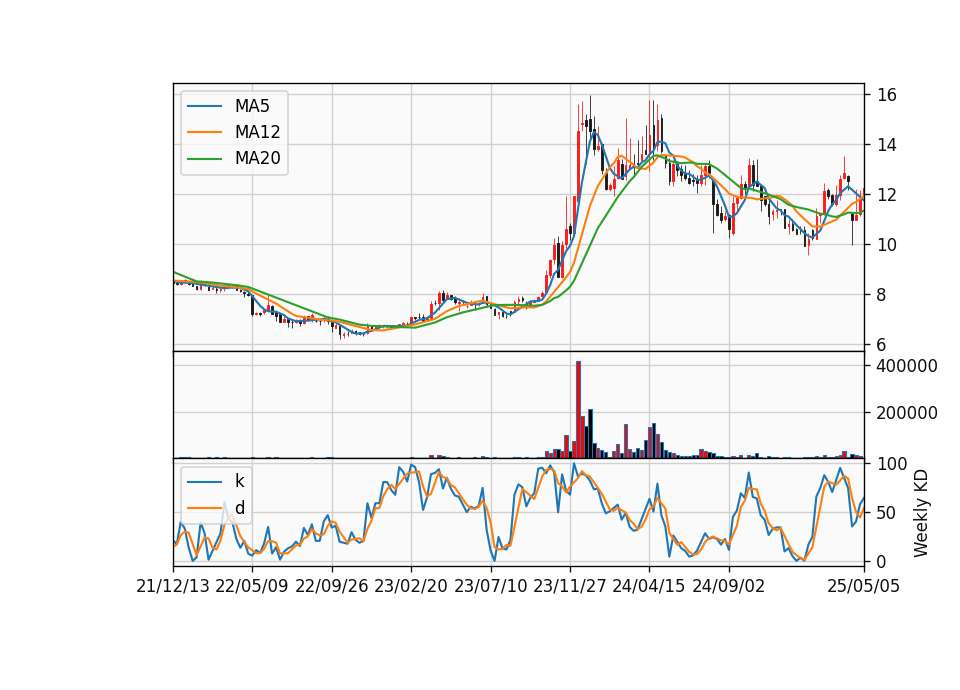Image resolution: width=960 pixels, height=690 pixels.
Task: Click the orange MA12 legend line
Action: (204, 132)
